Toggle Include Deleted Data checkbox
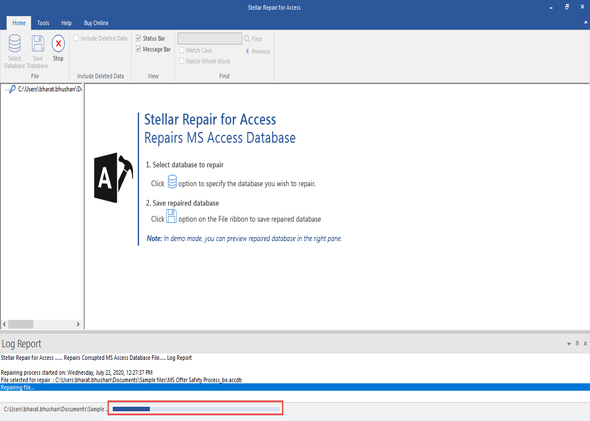Image resolution: width=590 pixels, height=421 pixels. tap(76, 38)
